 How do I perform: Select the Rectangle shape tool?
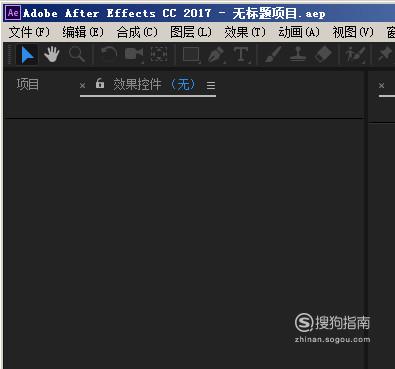point(191,55)
